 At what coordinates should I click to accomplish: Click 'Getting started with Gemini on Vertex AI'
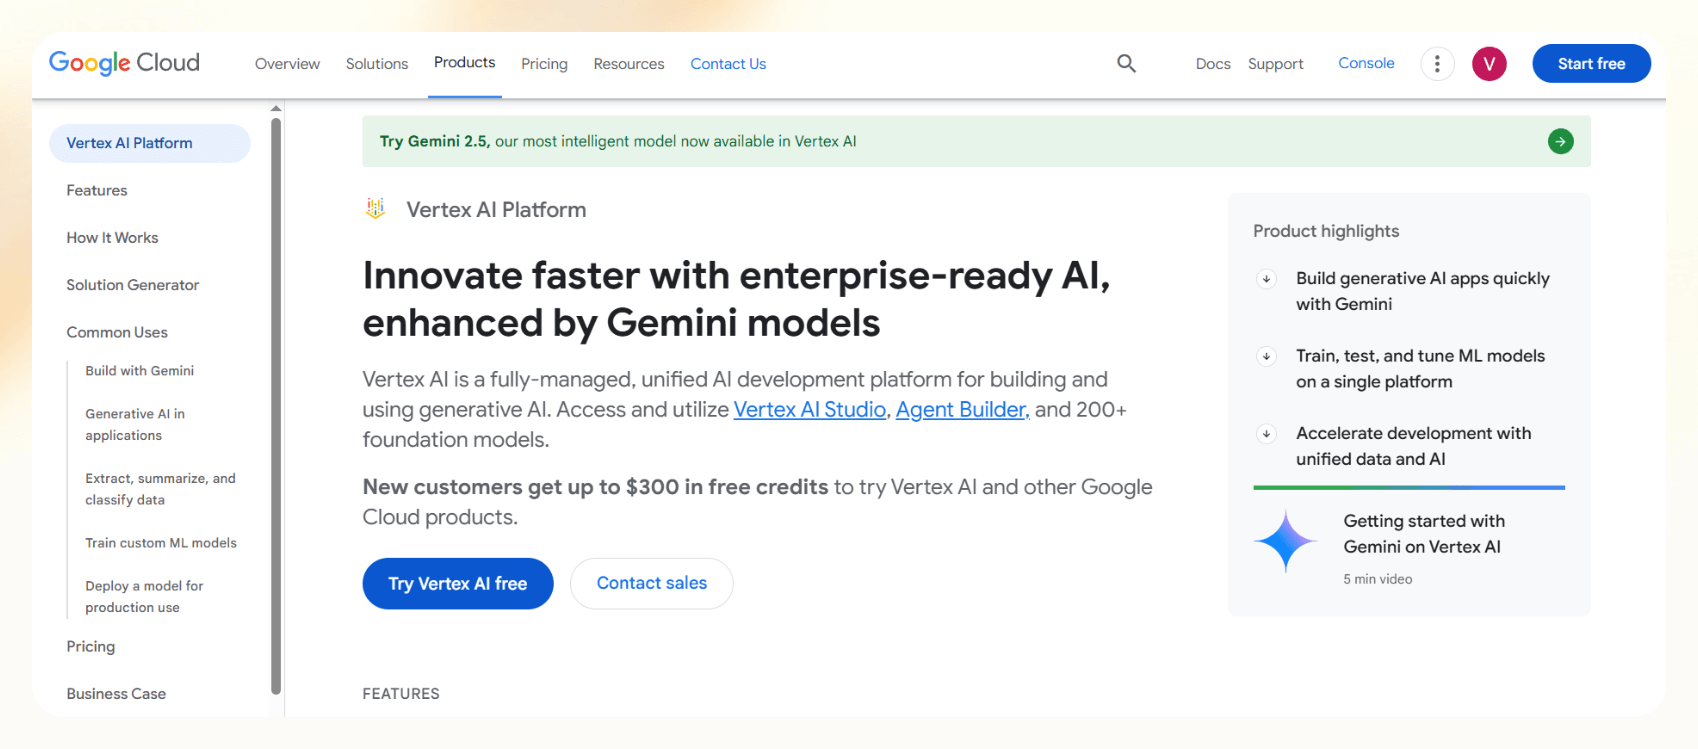pos(1424,534)
